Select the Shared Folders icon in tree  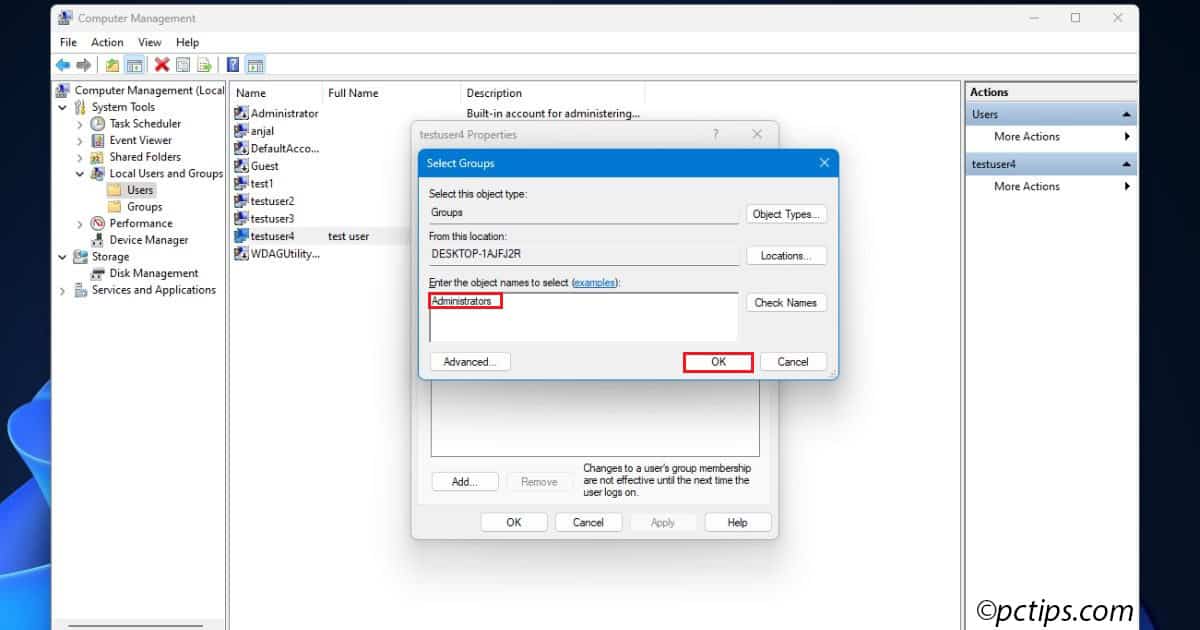[97, 157]
